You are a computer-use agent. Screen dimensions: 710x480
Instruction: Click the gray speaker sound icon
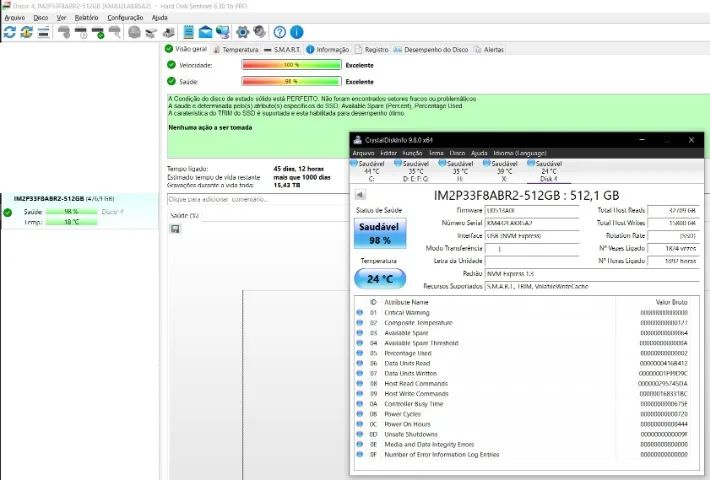coord(259,32)
